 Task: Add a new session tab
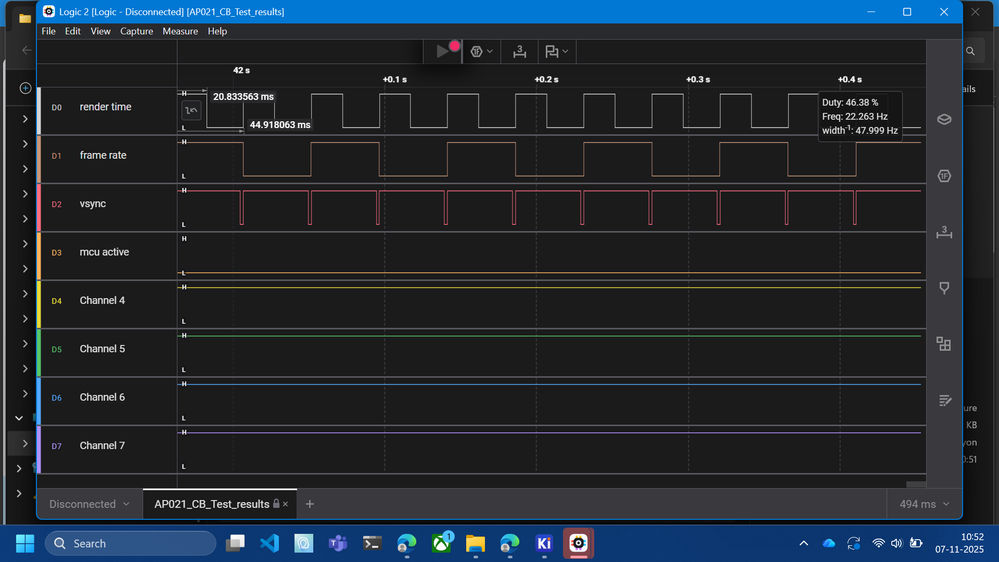310,504
